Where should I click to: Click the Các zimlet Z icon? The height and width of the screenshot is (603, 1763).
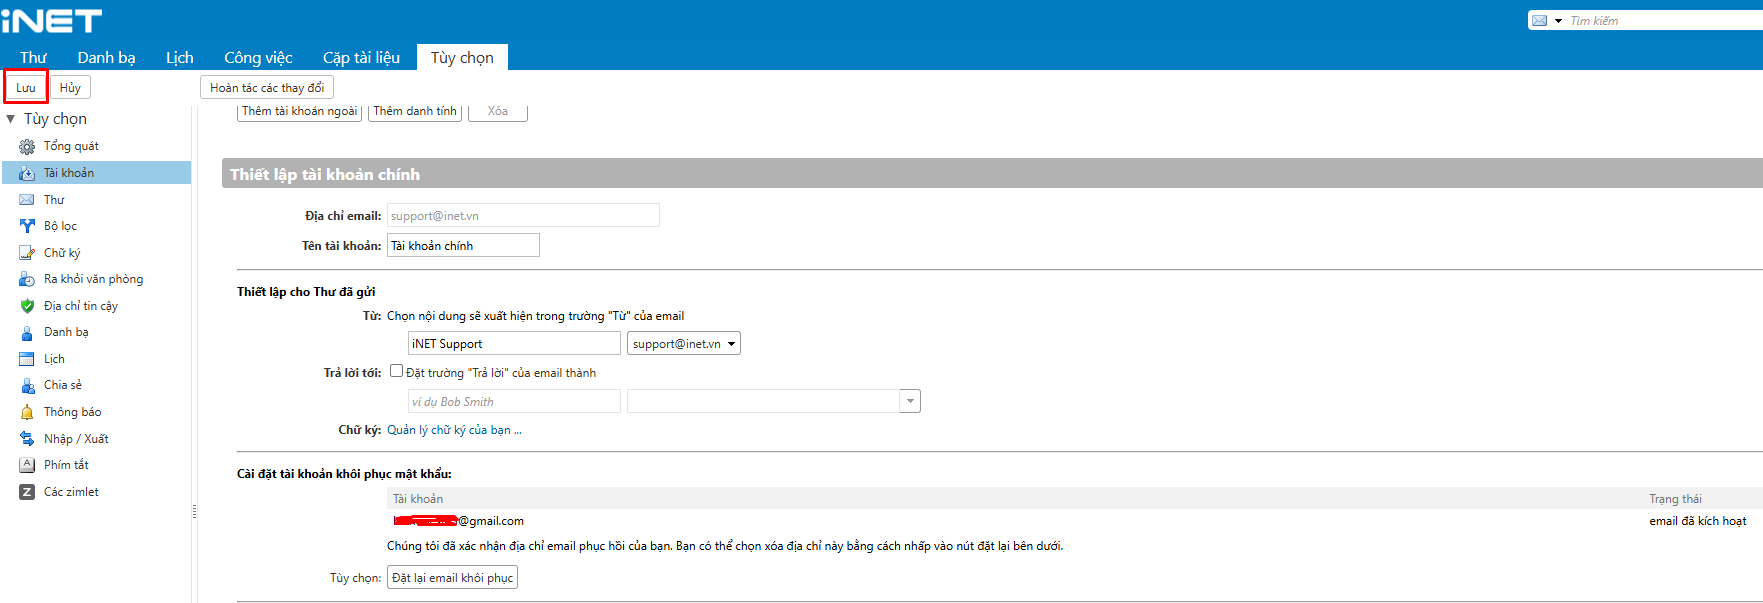pos(27,492)
